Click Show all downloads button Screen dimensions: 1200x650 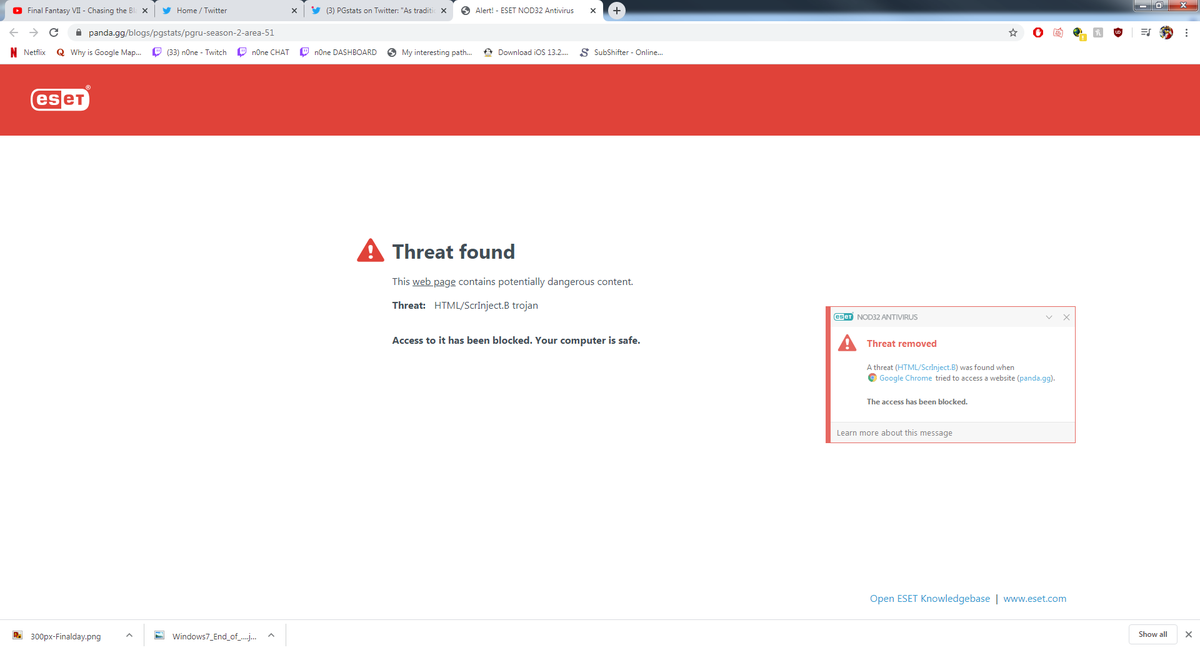(x=1152, y=634)
